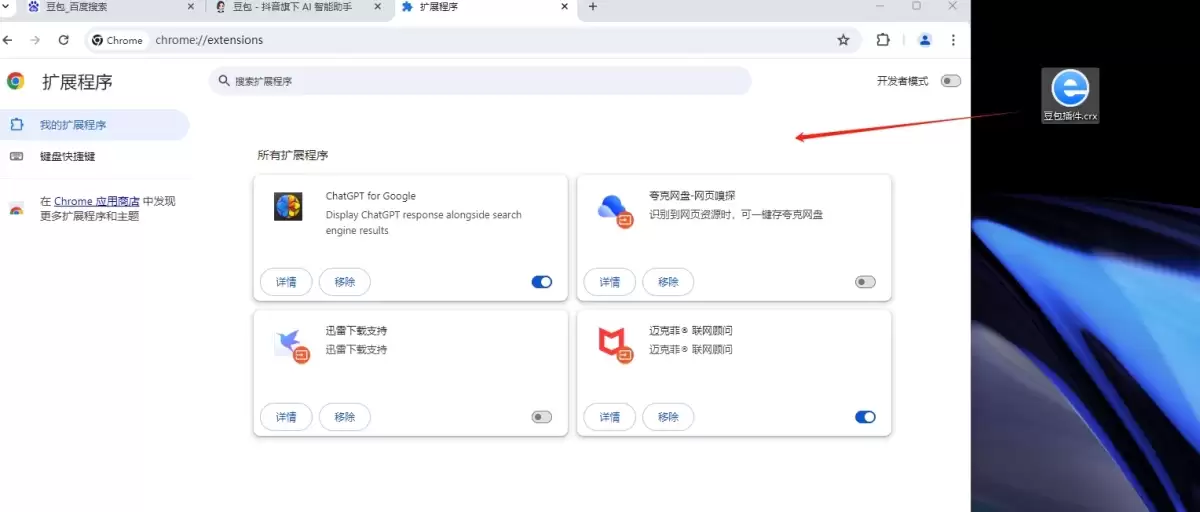Click the 所有扩展程序 heading text
1200x512 pixels.
point(293,155)
